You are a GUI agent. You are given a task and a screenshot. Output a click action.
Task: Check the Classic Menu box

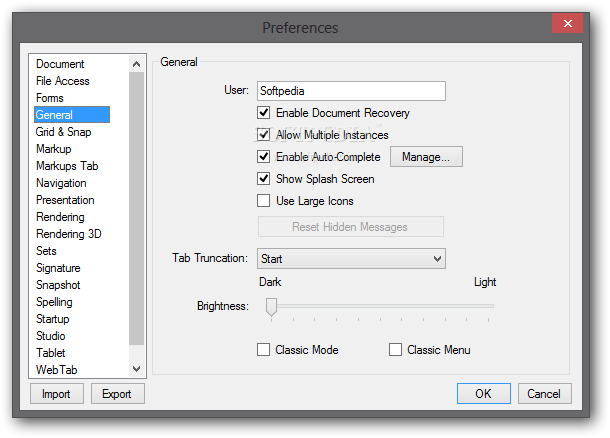point(395,350)
